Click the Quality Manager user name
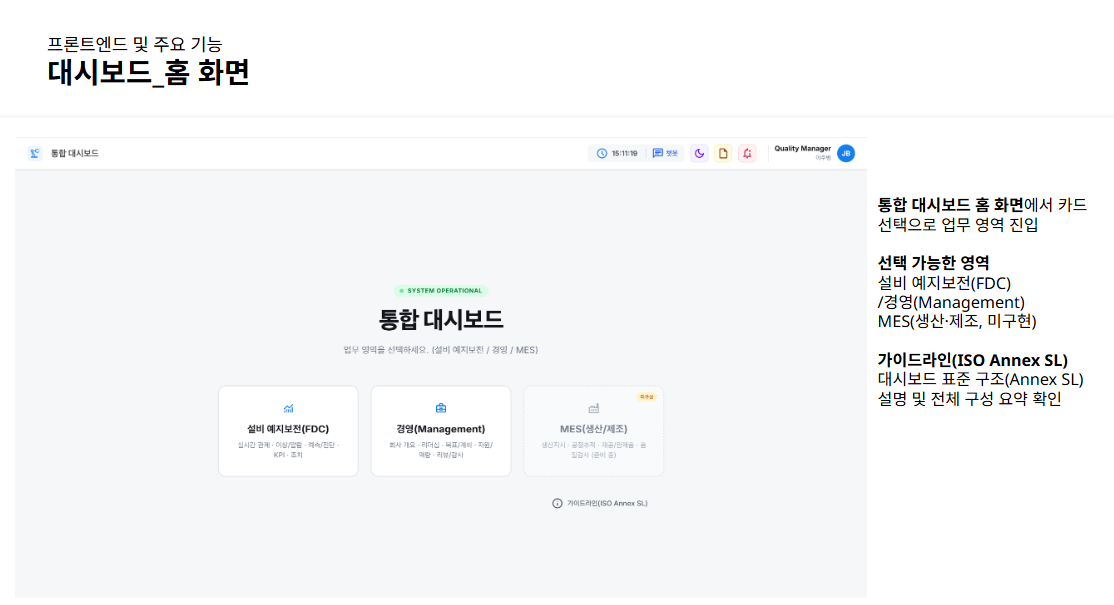 pyautogui.click(x=803, y=148)
